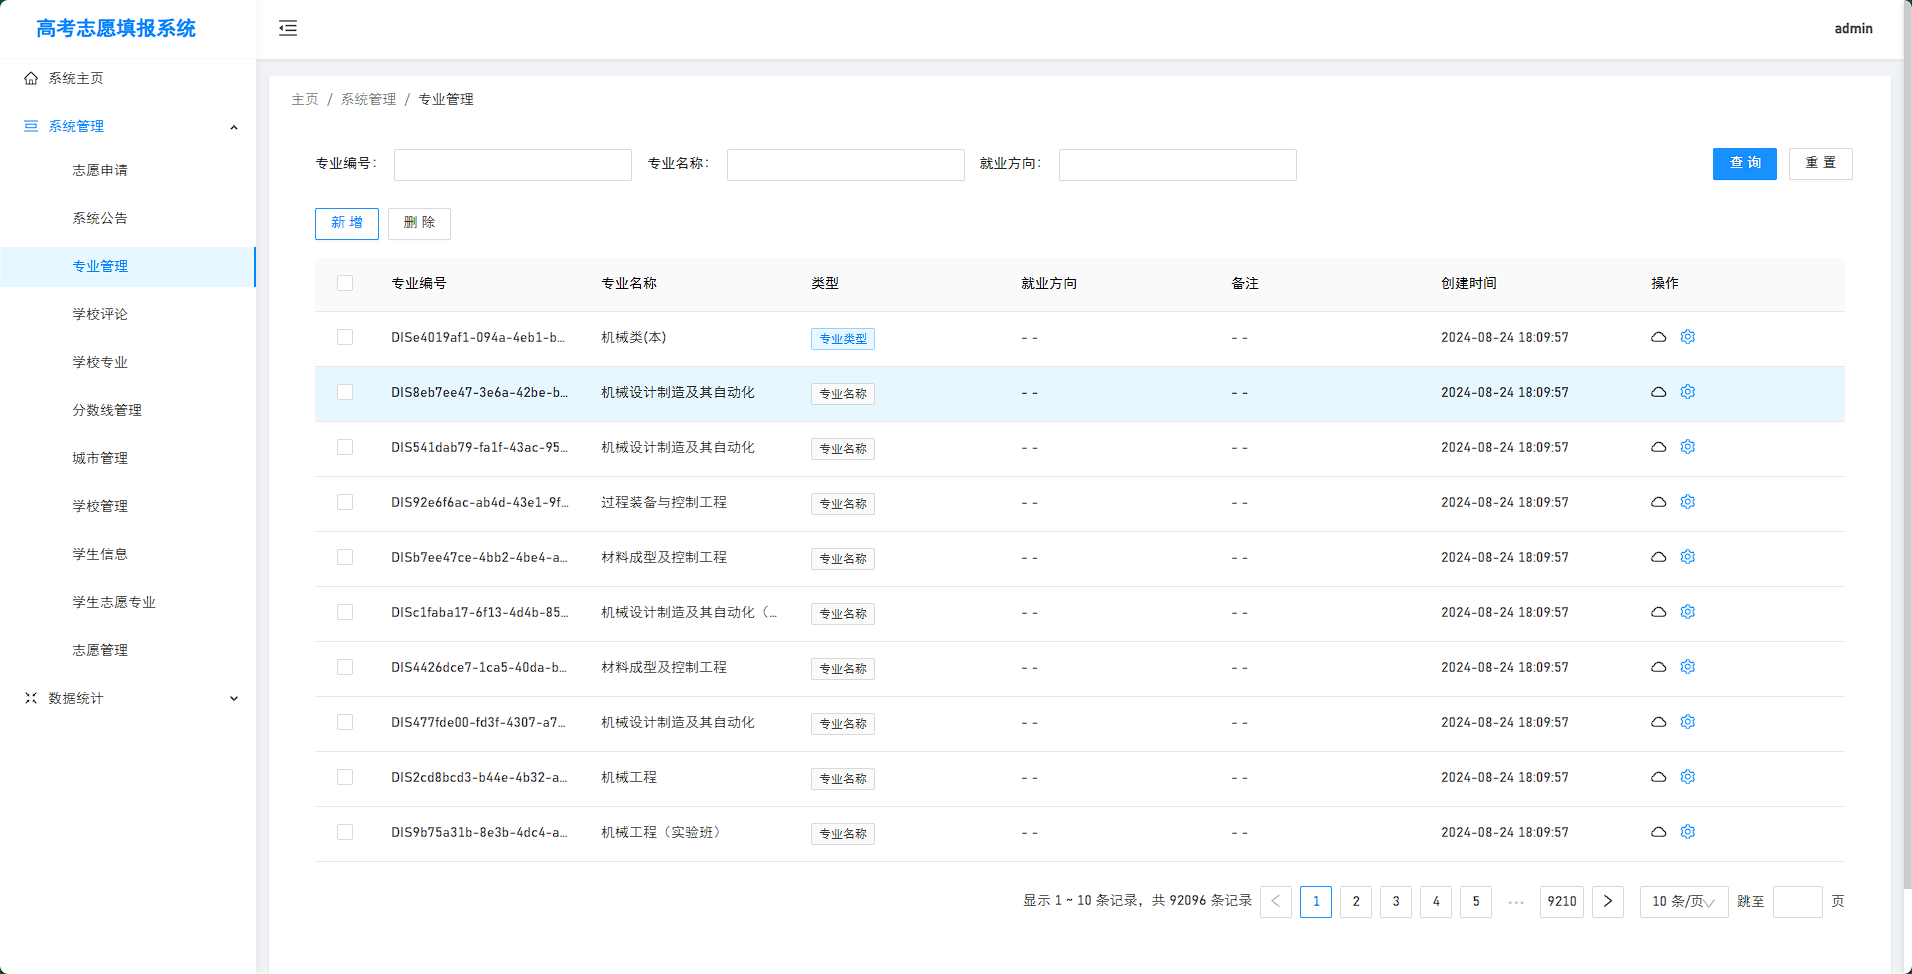This screenshot has height=974, width=1912.
Task: Click gear icon for 机械工程 DIS2cd8bcd3 row
Action: 1688,777
